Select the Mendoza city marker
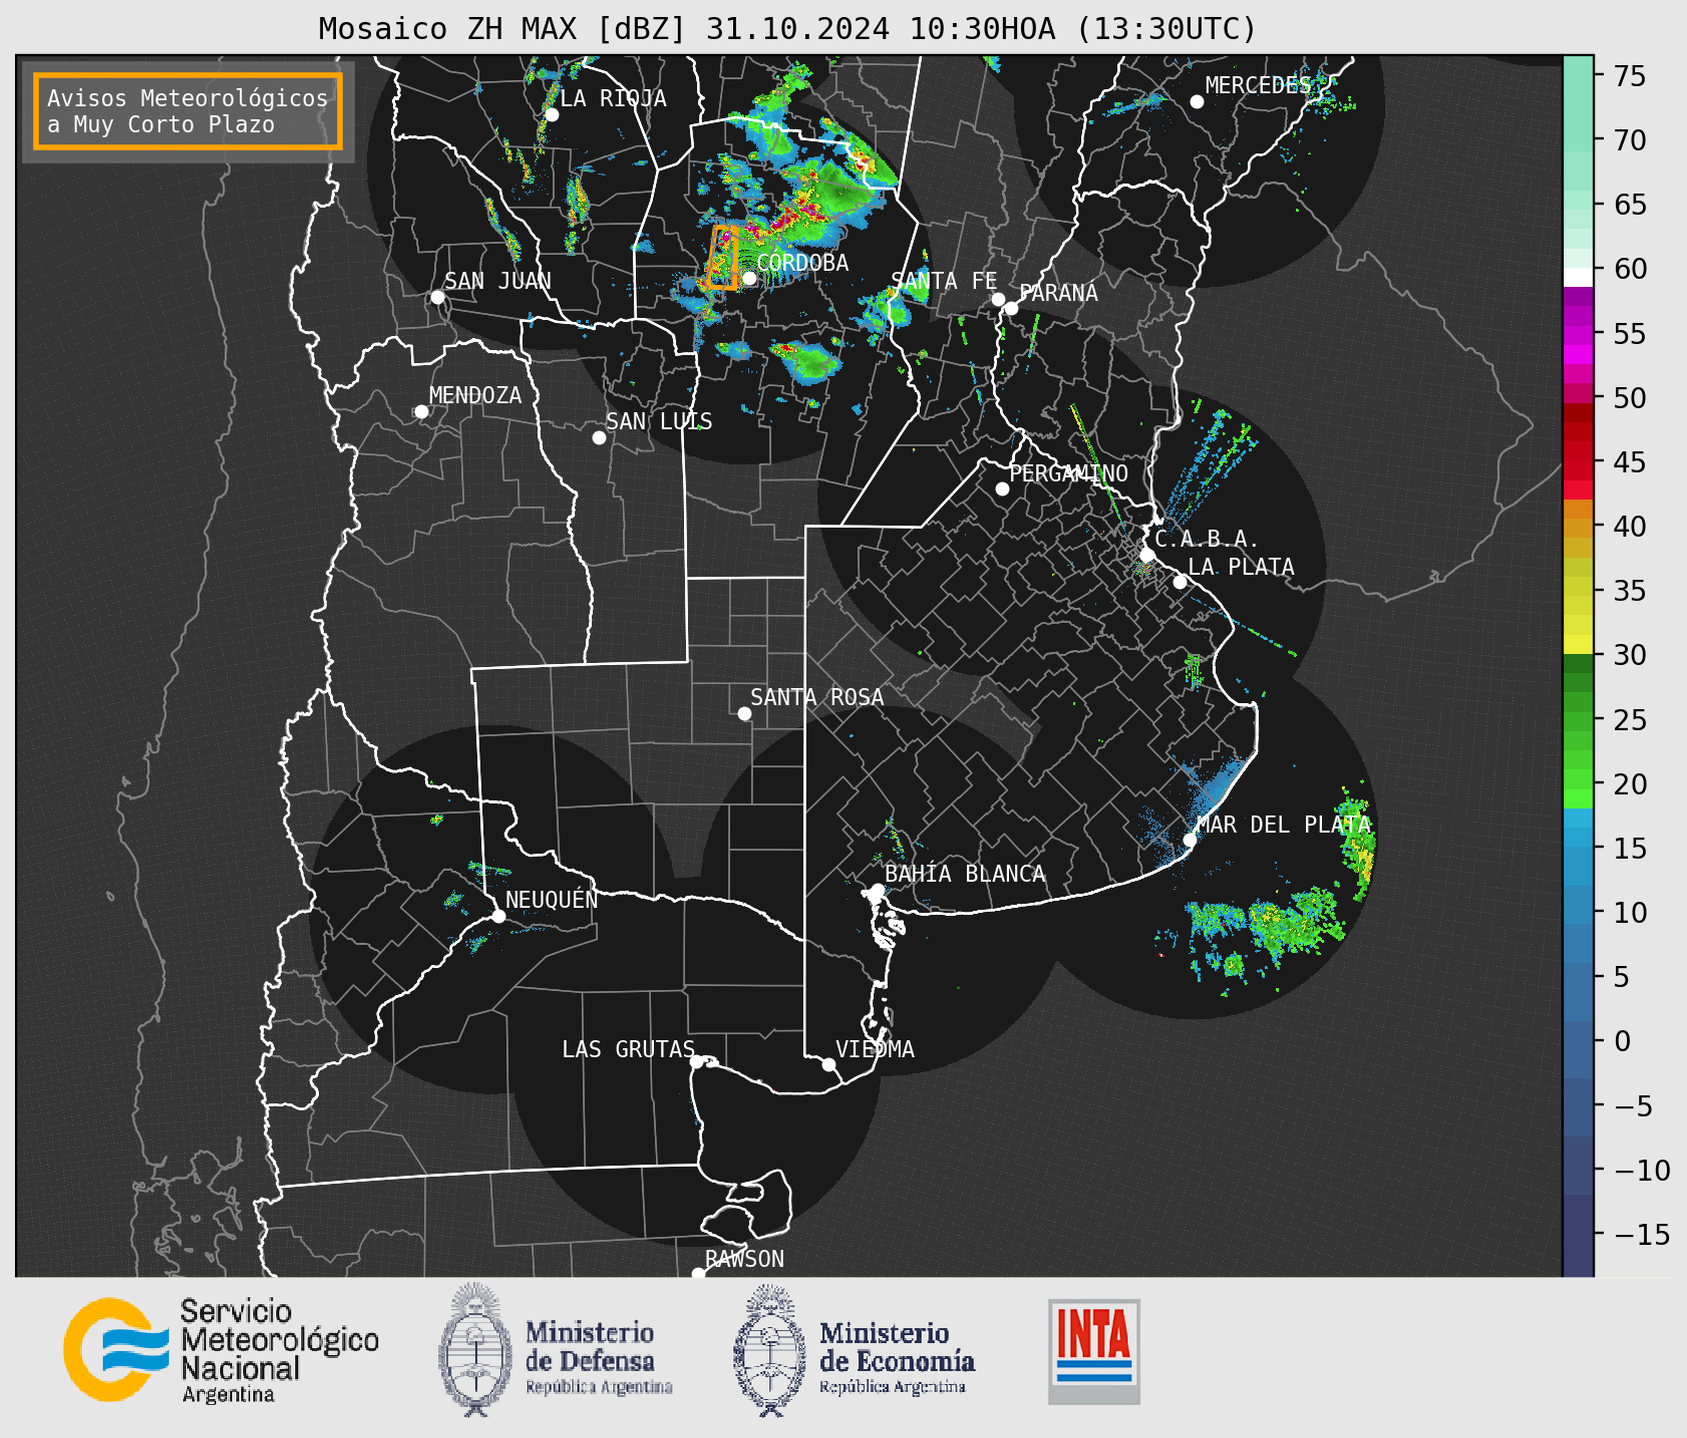Image resolution: width=1687 pixels, height=1438 pixels. coord(422,412)
